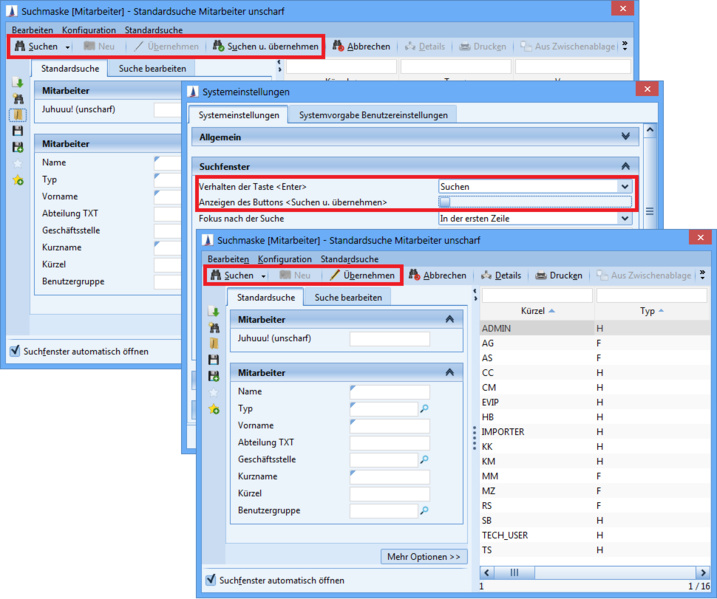Click lookup magnifier beside Benutzergruppe field
The width and height of the screenshot is (717, 599).
(424, 511)
